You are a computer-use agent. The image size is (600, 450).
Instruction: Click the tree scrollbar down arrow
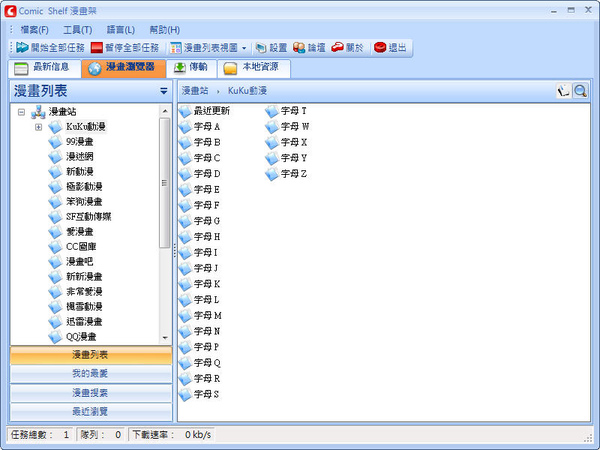tap(165, 338)
